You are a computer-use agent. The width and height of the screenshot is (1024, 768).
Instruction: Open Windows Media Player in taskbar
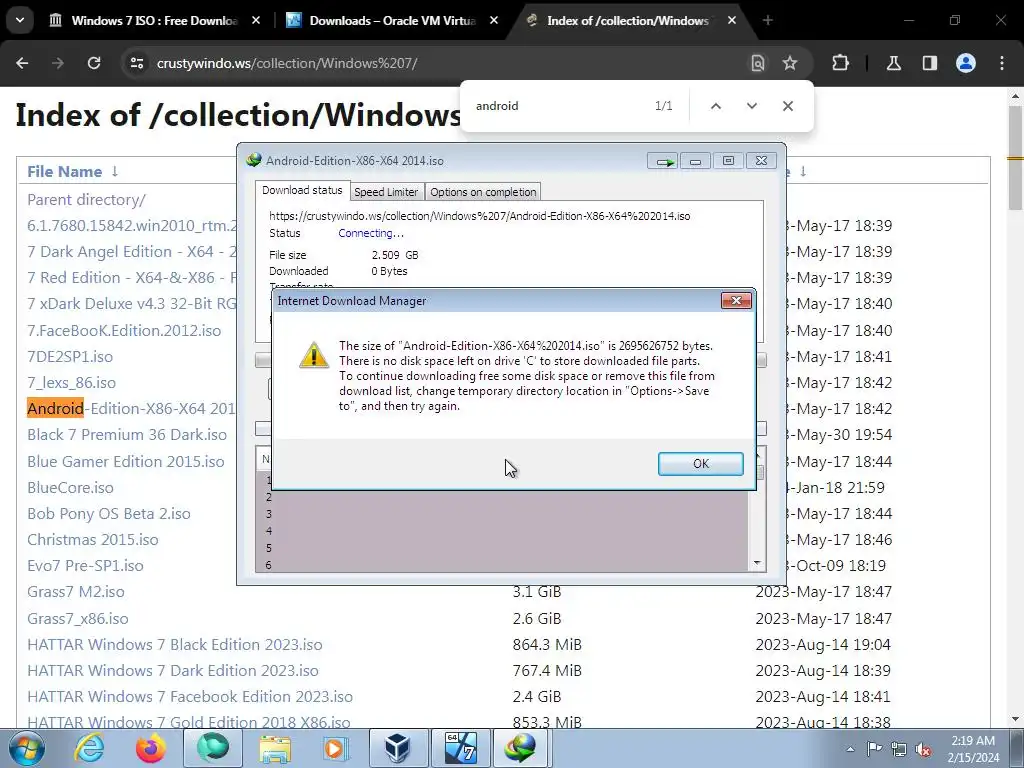(x=336, y=748)
